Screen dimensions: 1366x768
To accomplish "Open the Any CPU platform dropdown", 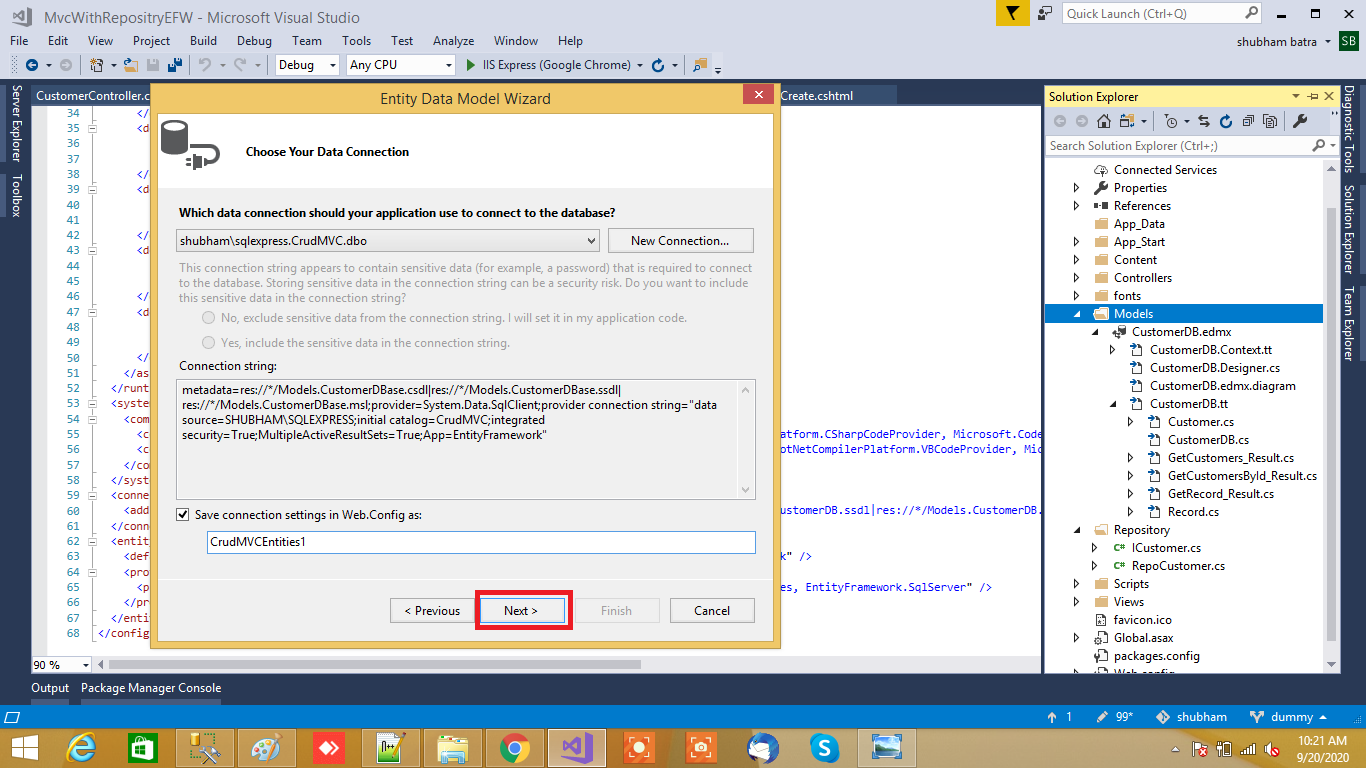I will (448, 65).
